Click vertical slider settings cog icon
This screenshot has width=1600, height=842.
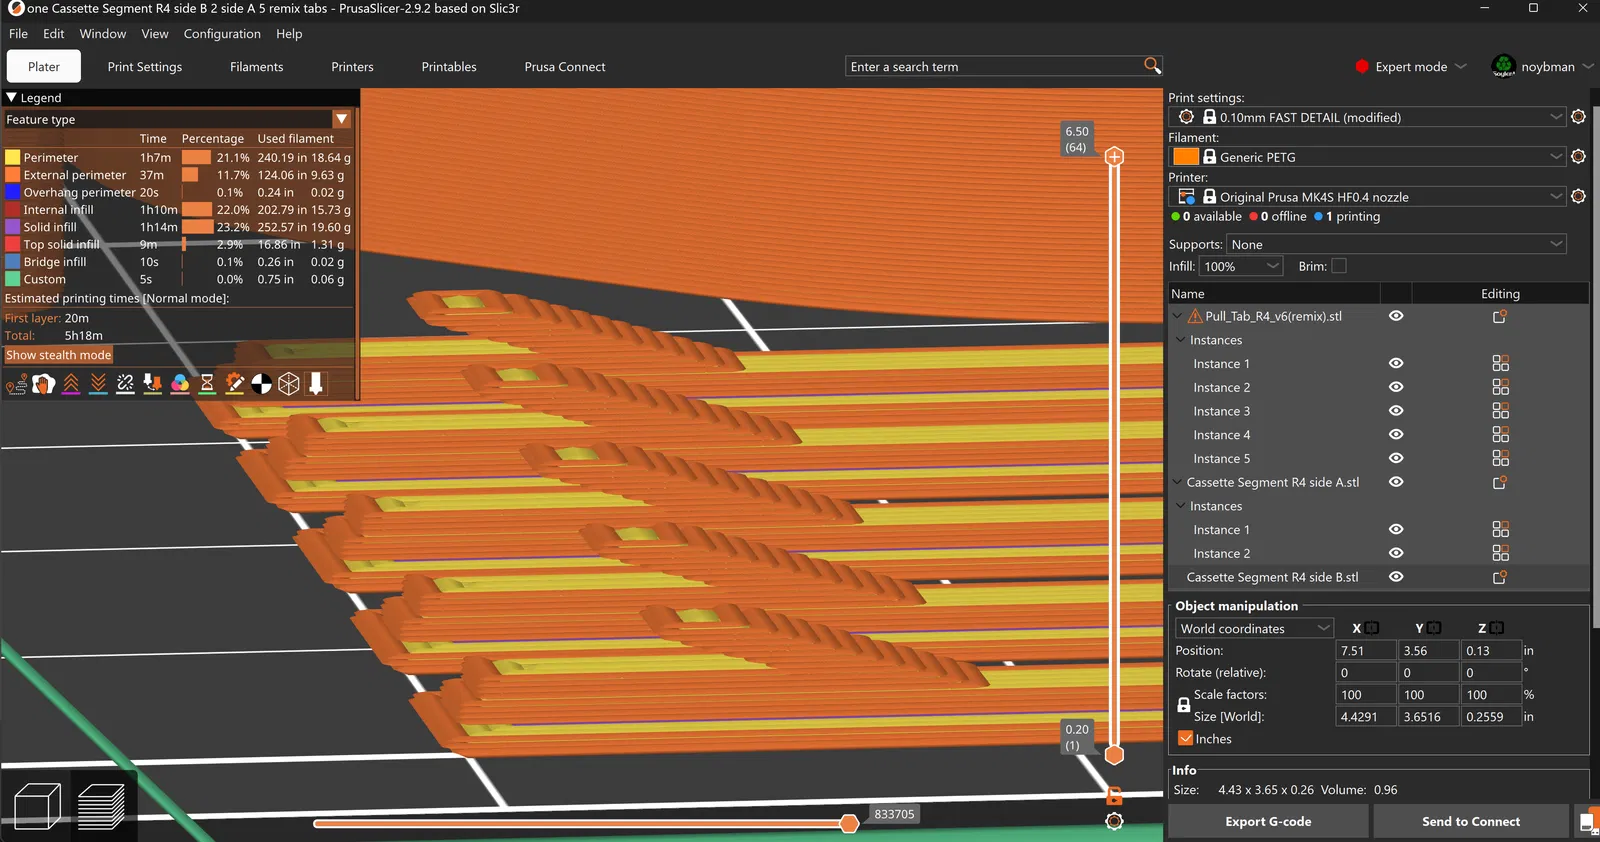pyautogui.click(x=1114, y=821)
